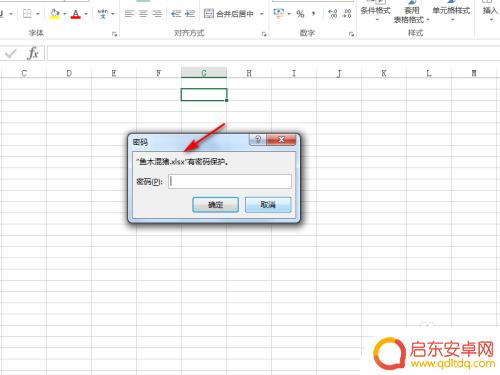Click the selected cell in column G
The width and height of the screenshot is (500, 375).
coord(204,95)
